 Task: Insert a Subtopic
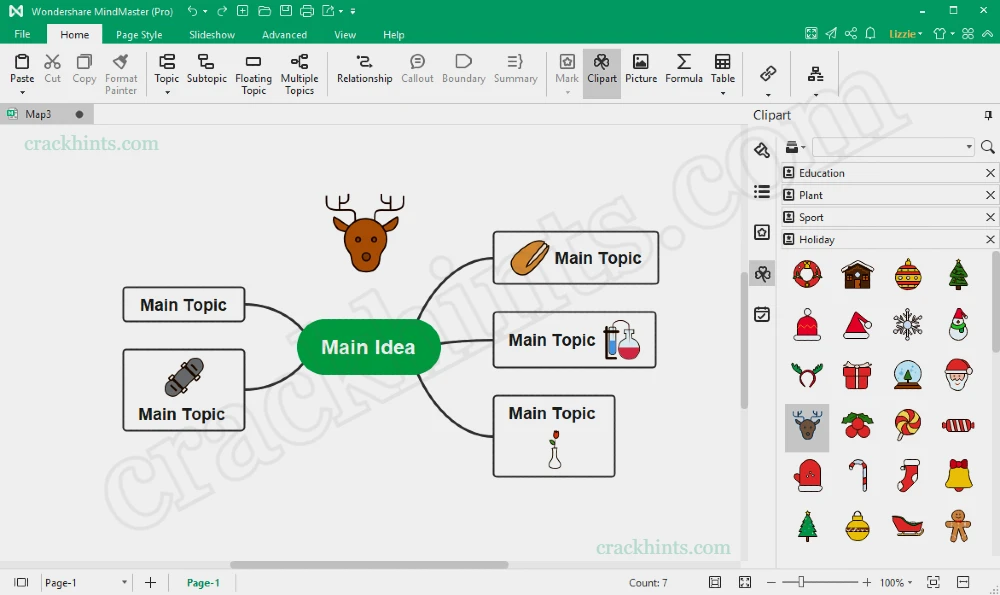[206, 70]
